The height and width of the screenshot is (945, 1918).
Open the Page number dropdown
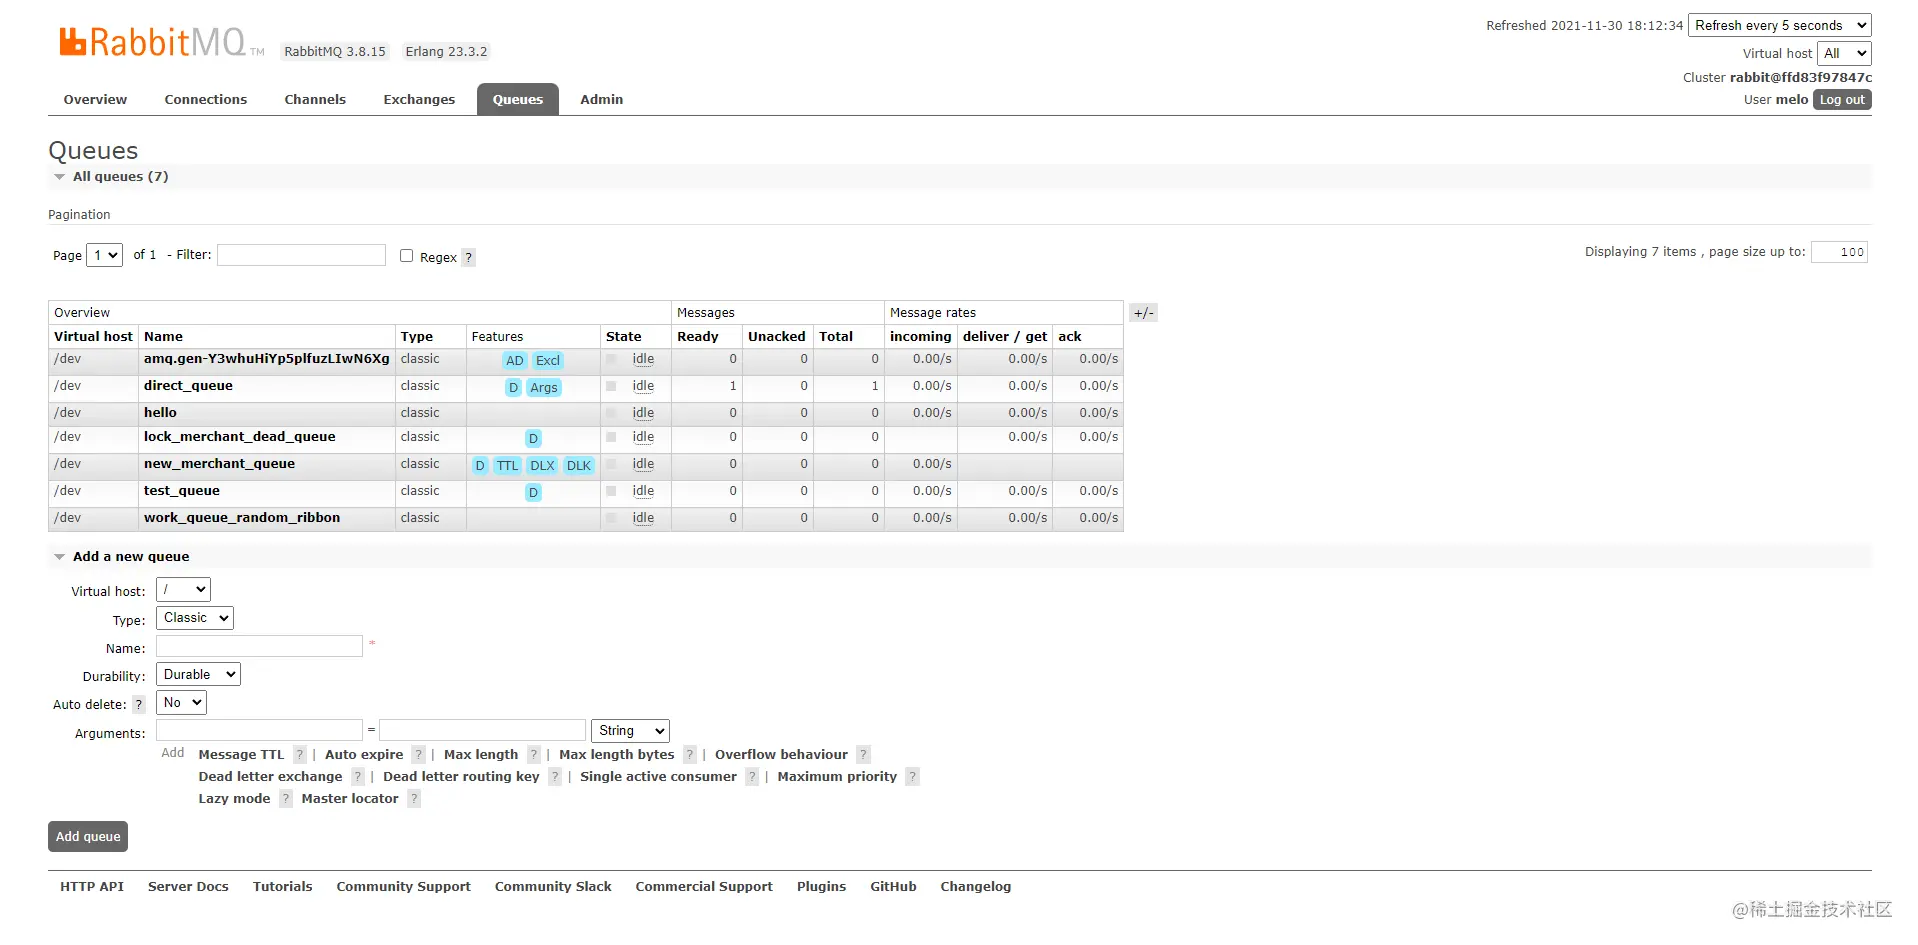[104, 255]
